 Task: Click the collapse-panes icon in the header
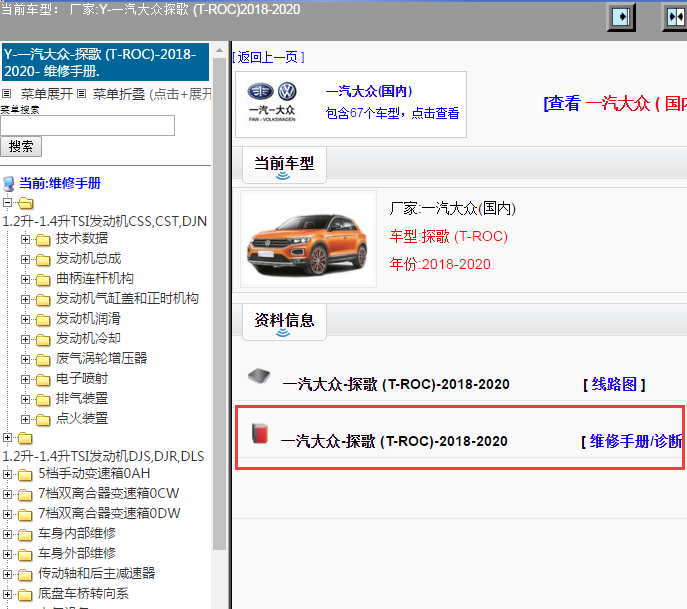(675, 18)
